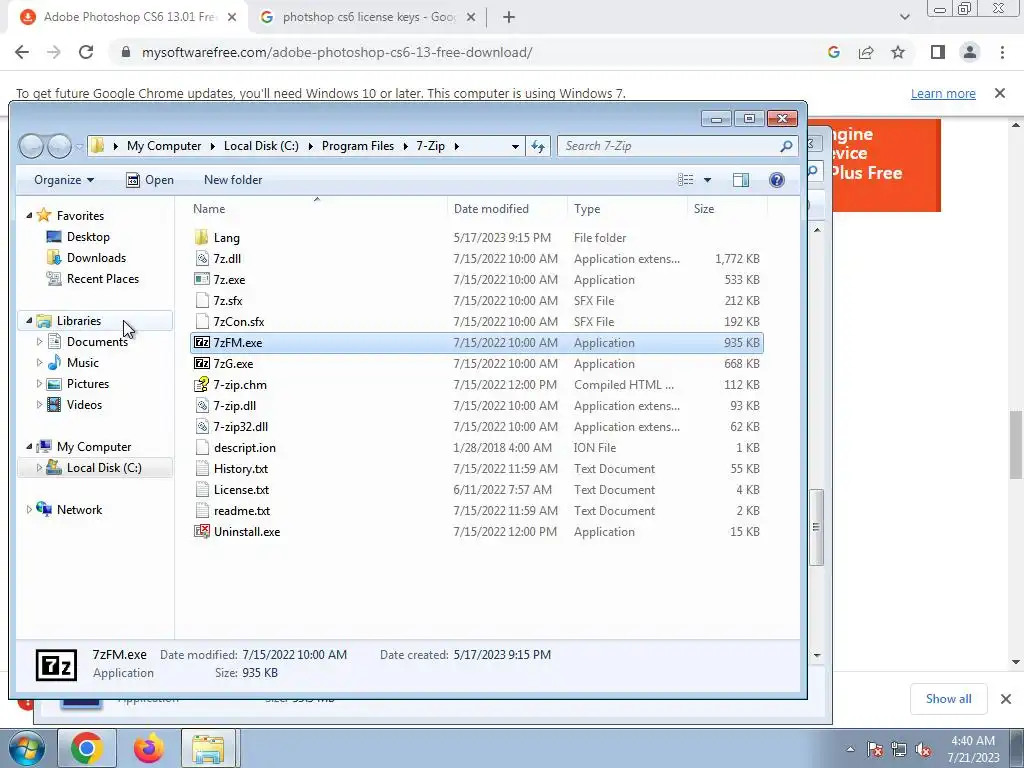
Task: Open the Chrome profile avatar
Action: click(x=970, y=52)
